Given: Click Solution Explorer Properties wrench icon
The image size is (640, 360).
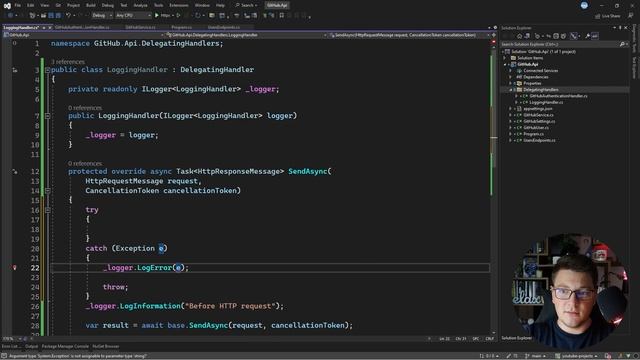Looking at the screenshot, I should 587,36.
